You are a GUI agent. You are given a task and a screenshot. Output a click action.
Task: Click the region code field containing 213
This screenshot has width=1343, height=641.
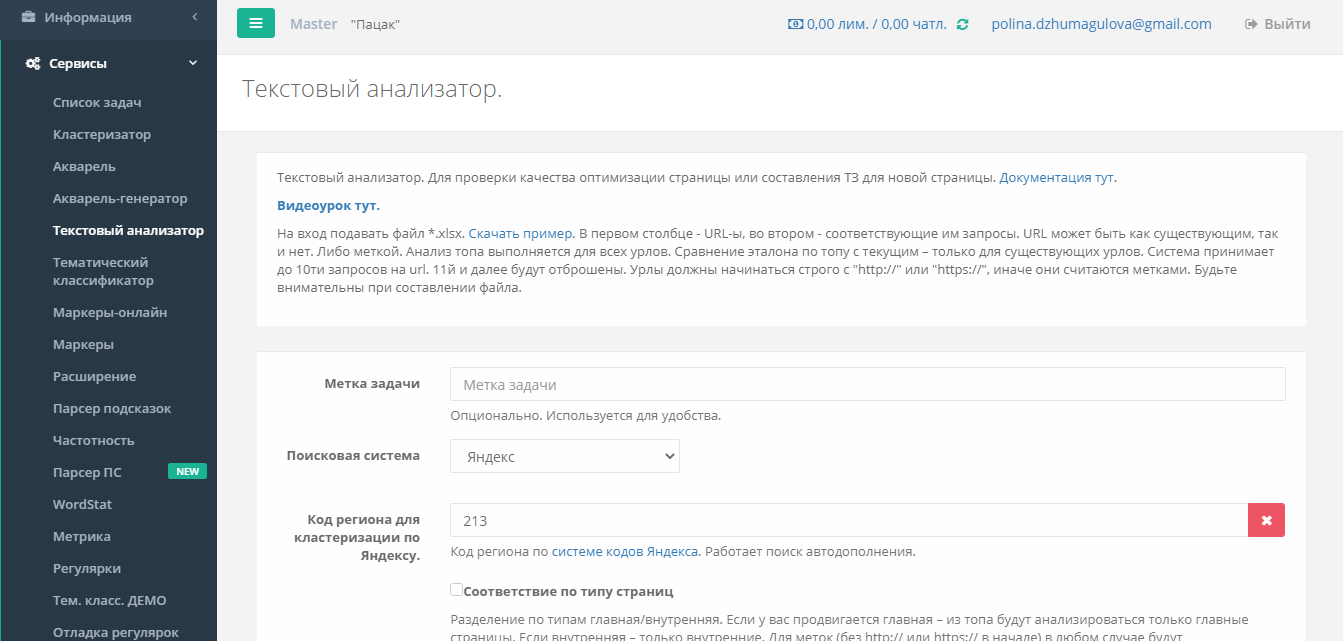848,520
